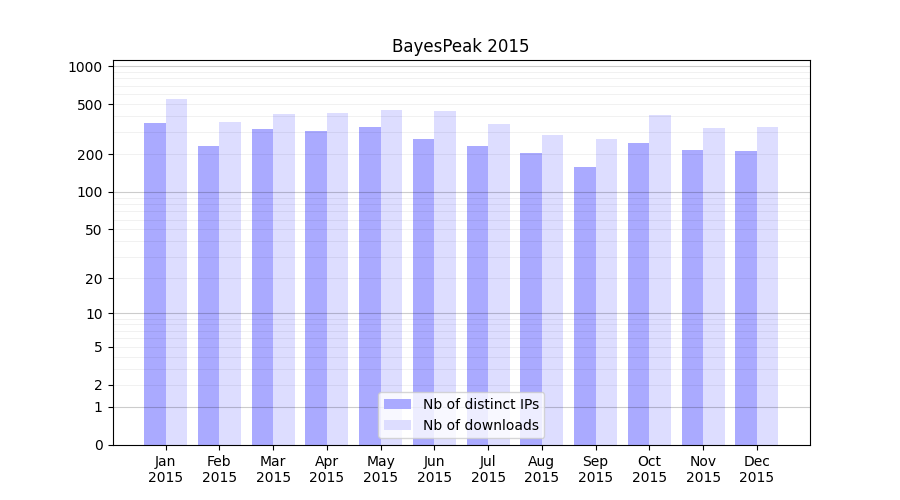
Task: Click the Feb 2015 x-axis label
Action: [x=219, y=469]
